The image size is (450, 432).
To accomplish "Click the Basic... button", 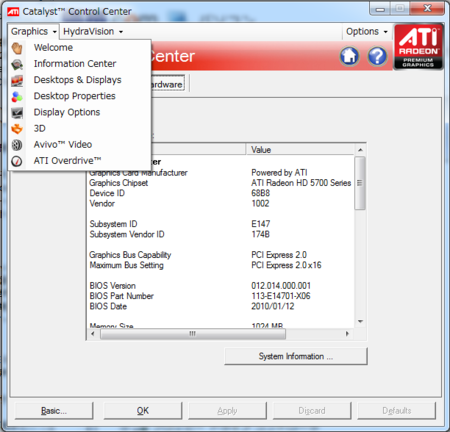I will [x=54, y=411].
